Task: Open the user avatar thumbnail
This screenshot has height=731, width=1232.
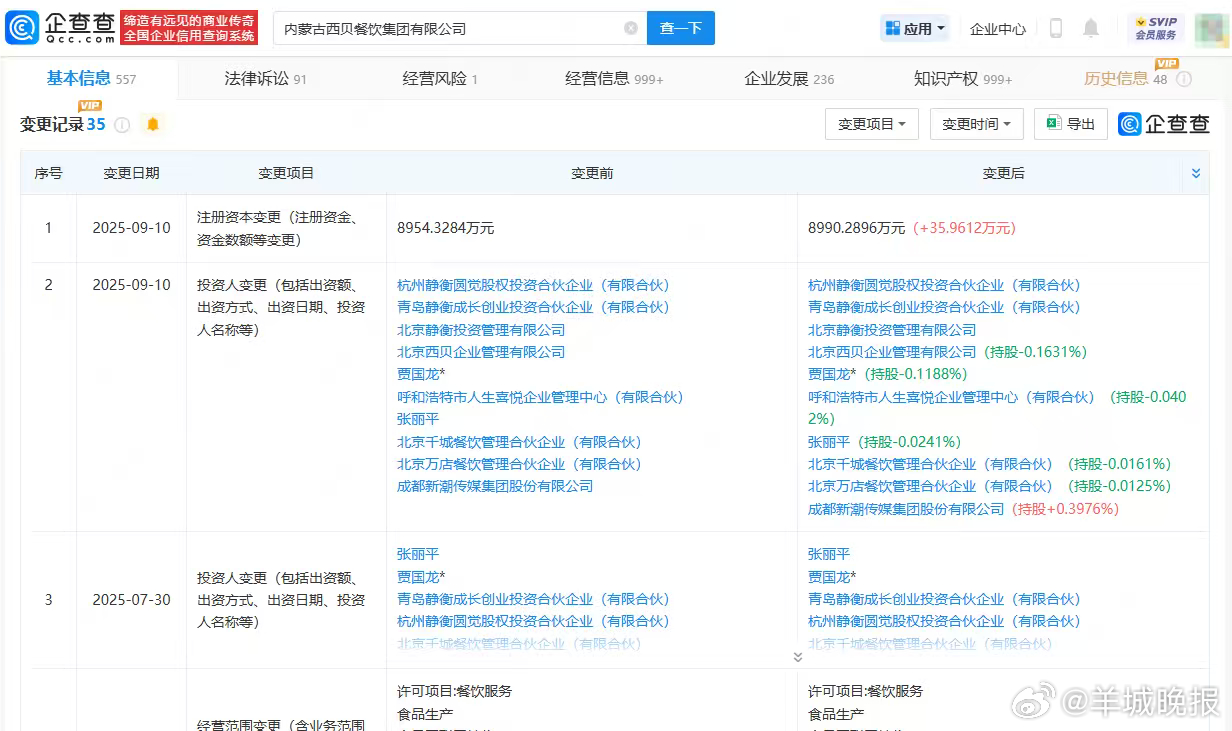Action: click(x=1211, y=29)
